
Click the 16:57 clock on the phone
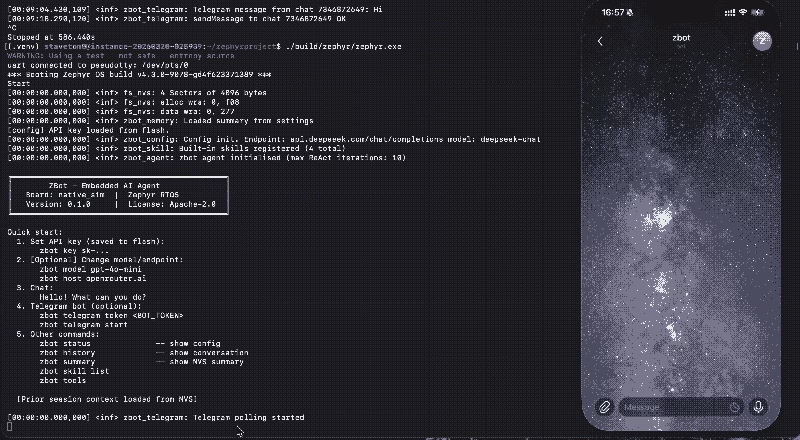click(x=613, y=12)
